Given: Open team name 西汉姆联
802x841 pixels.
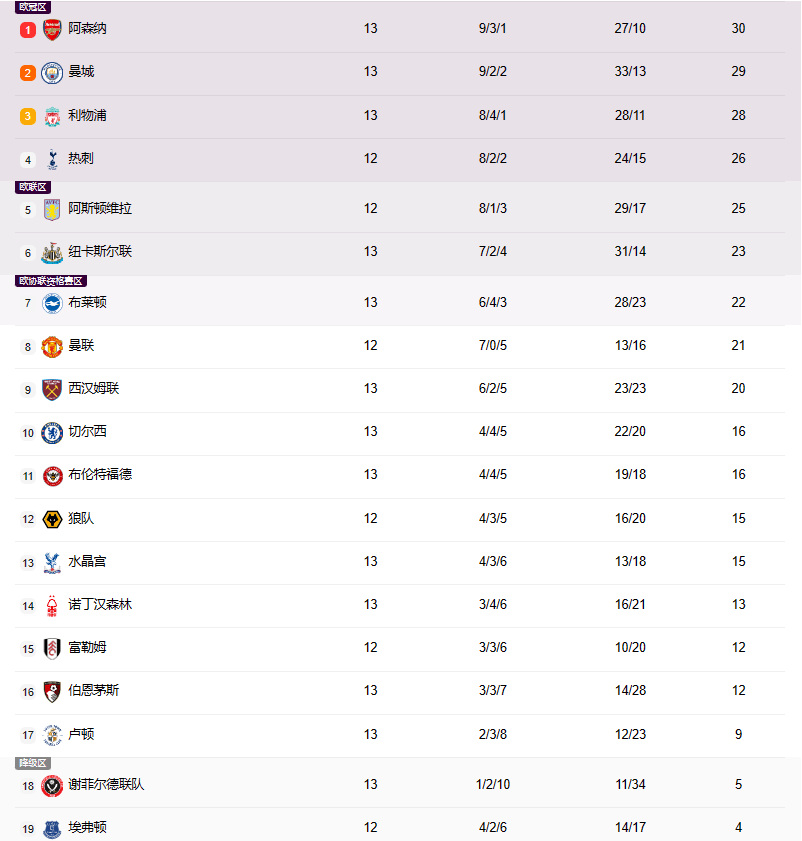Looking at the screenshot, I should click(93, 388).
